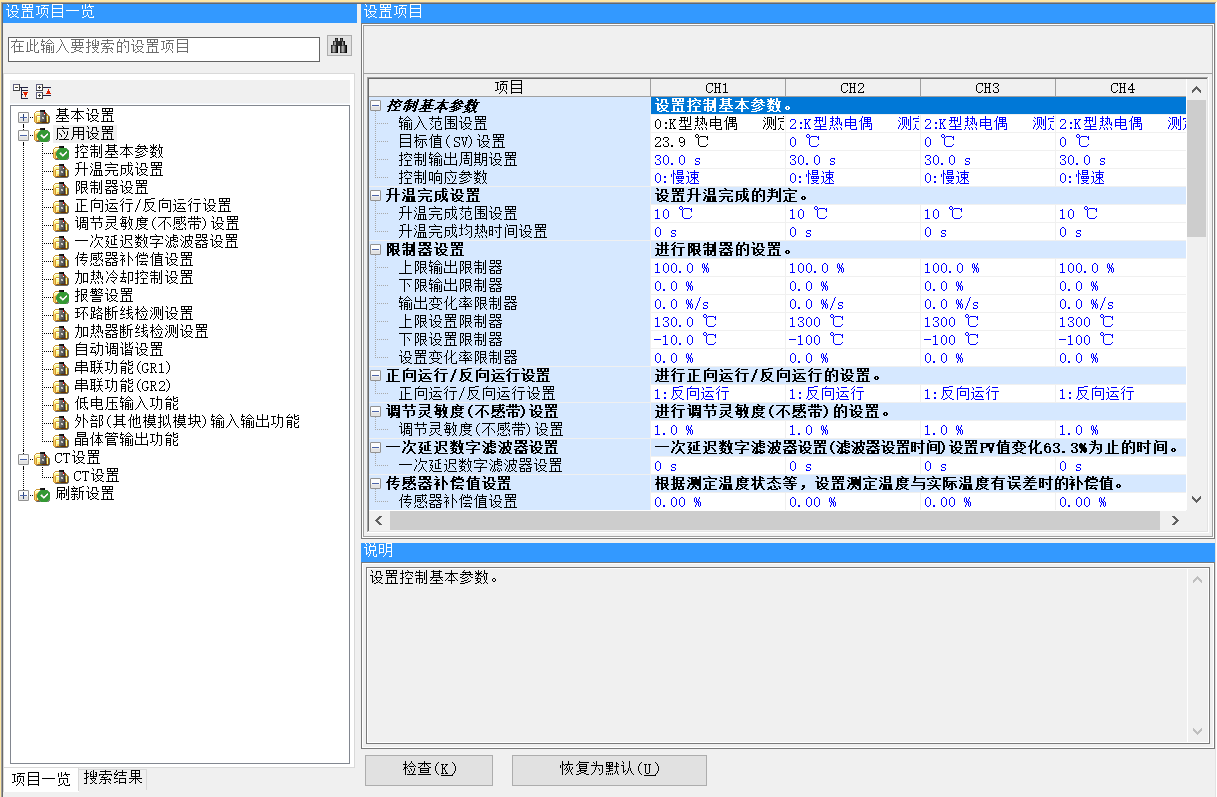Click the table's vertical scrollbar down arrow
The width and height of the screenshot is (1217, 797).
(x=1197, y=499)
